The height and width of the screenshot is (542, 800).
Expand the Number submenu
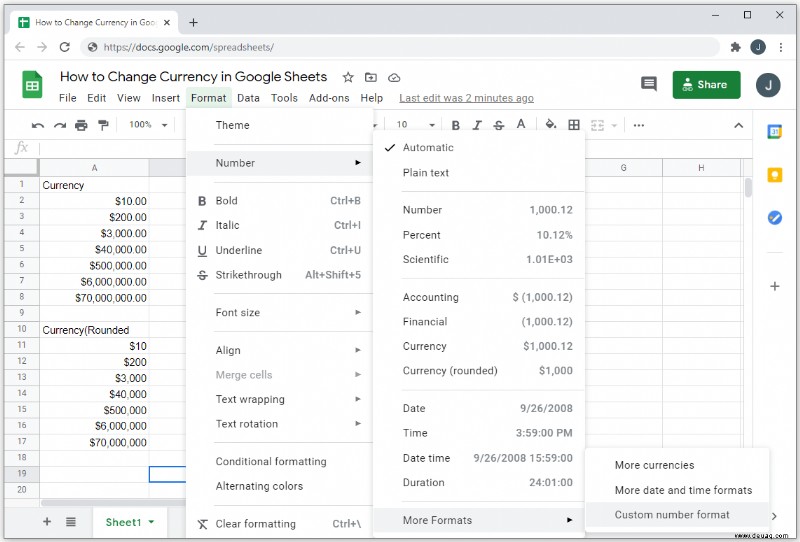pos(280,163)
